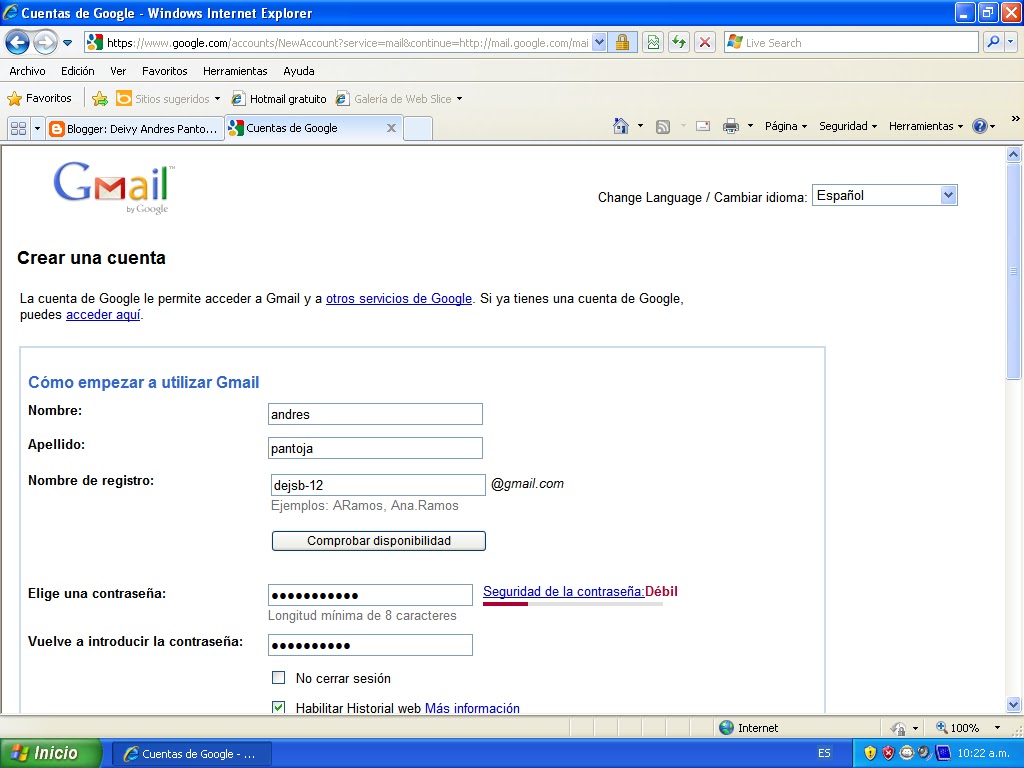1024x768 pixels.
Task: Open the Ver menu
Action: [118, 71]
